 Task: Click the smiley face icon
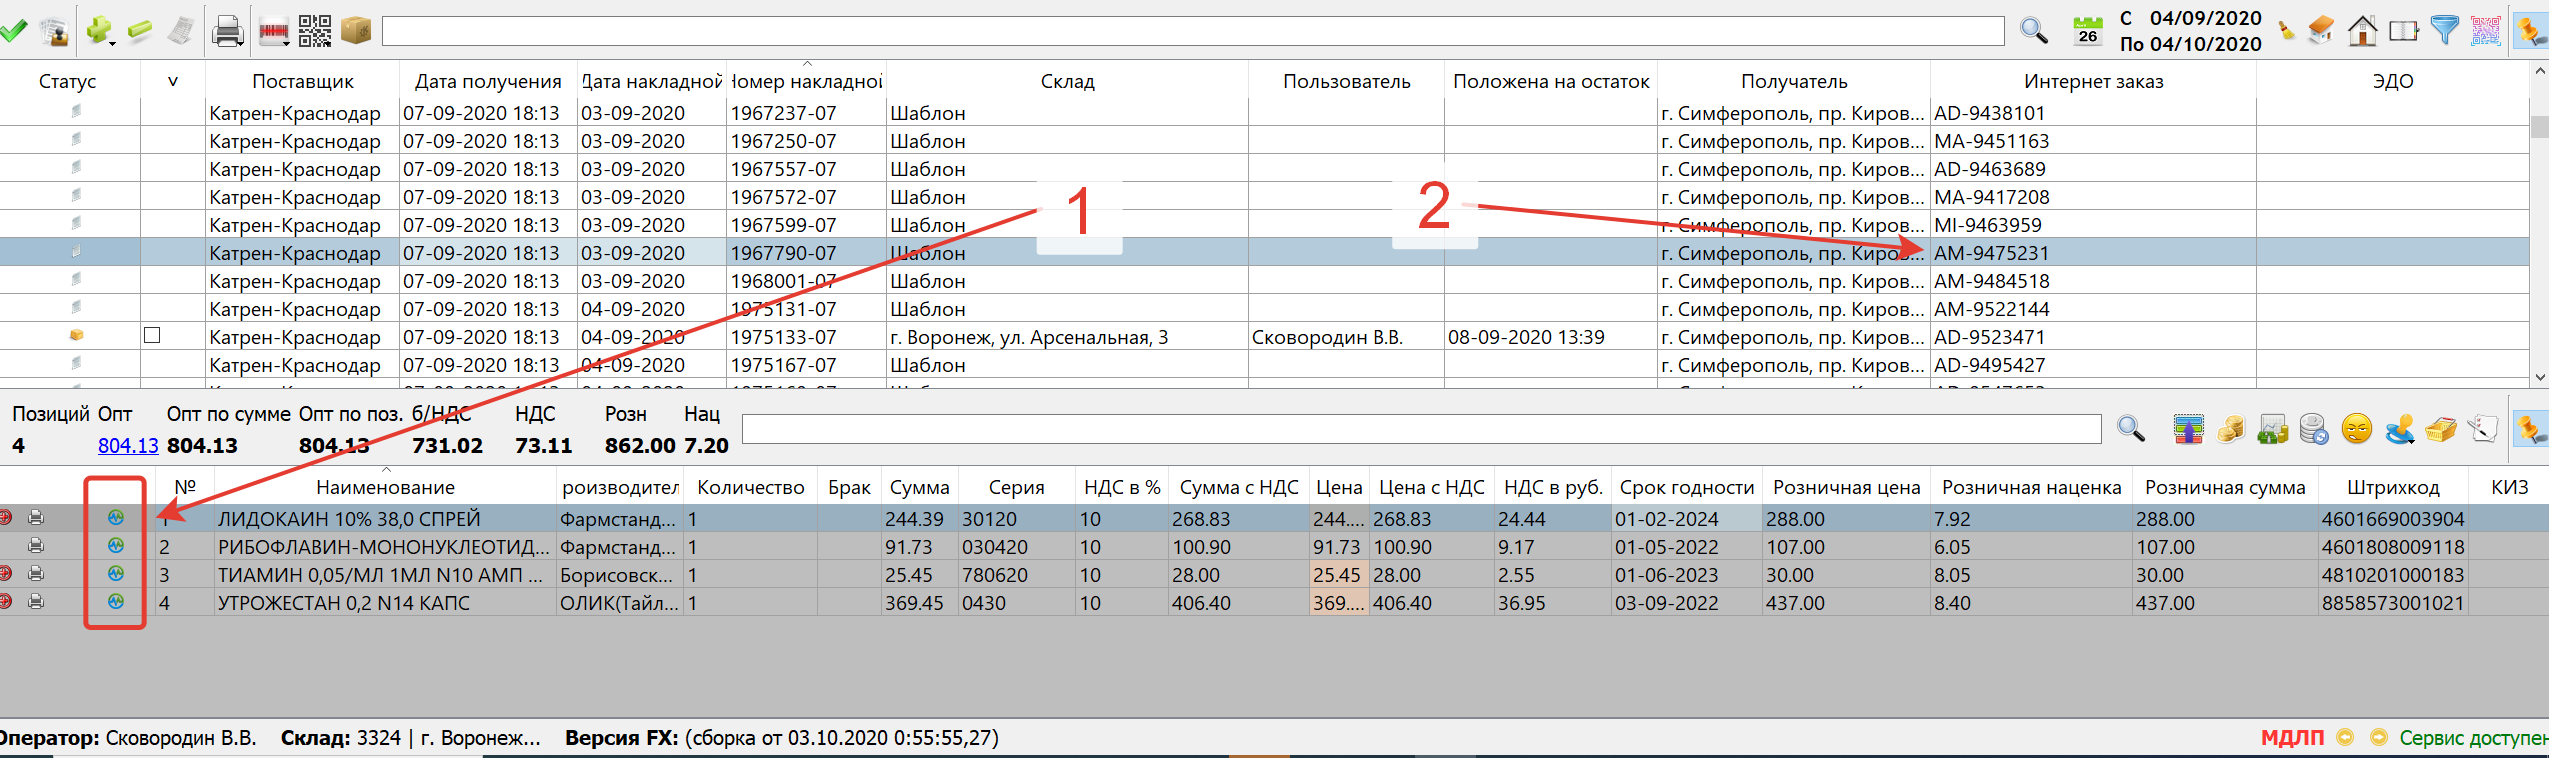2357,430
